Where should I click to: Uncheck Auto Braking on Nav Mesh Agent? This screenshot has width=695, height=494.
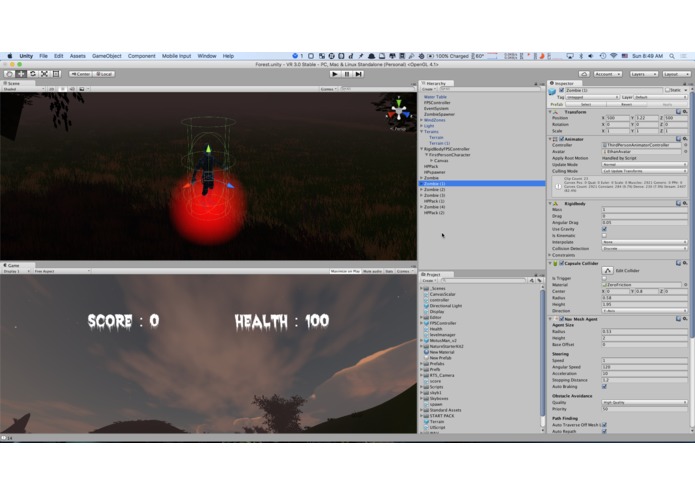tap(604, 387)
